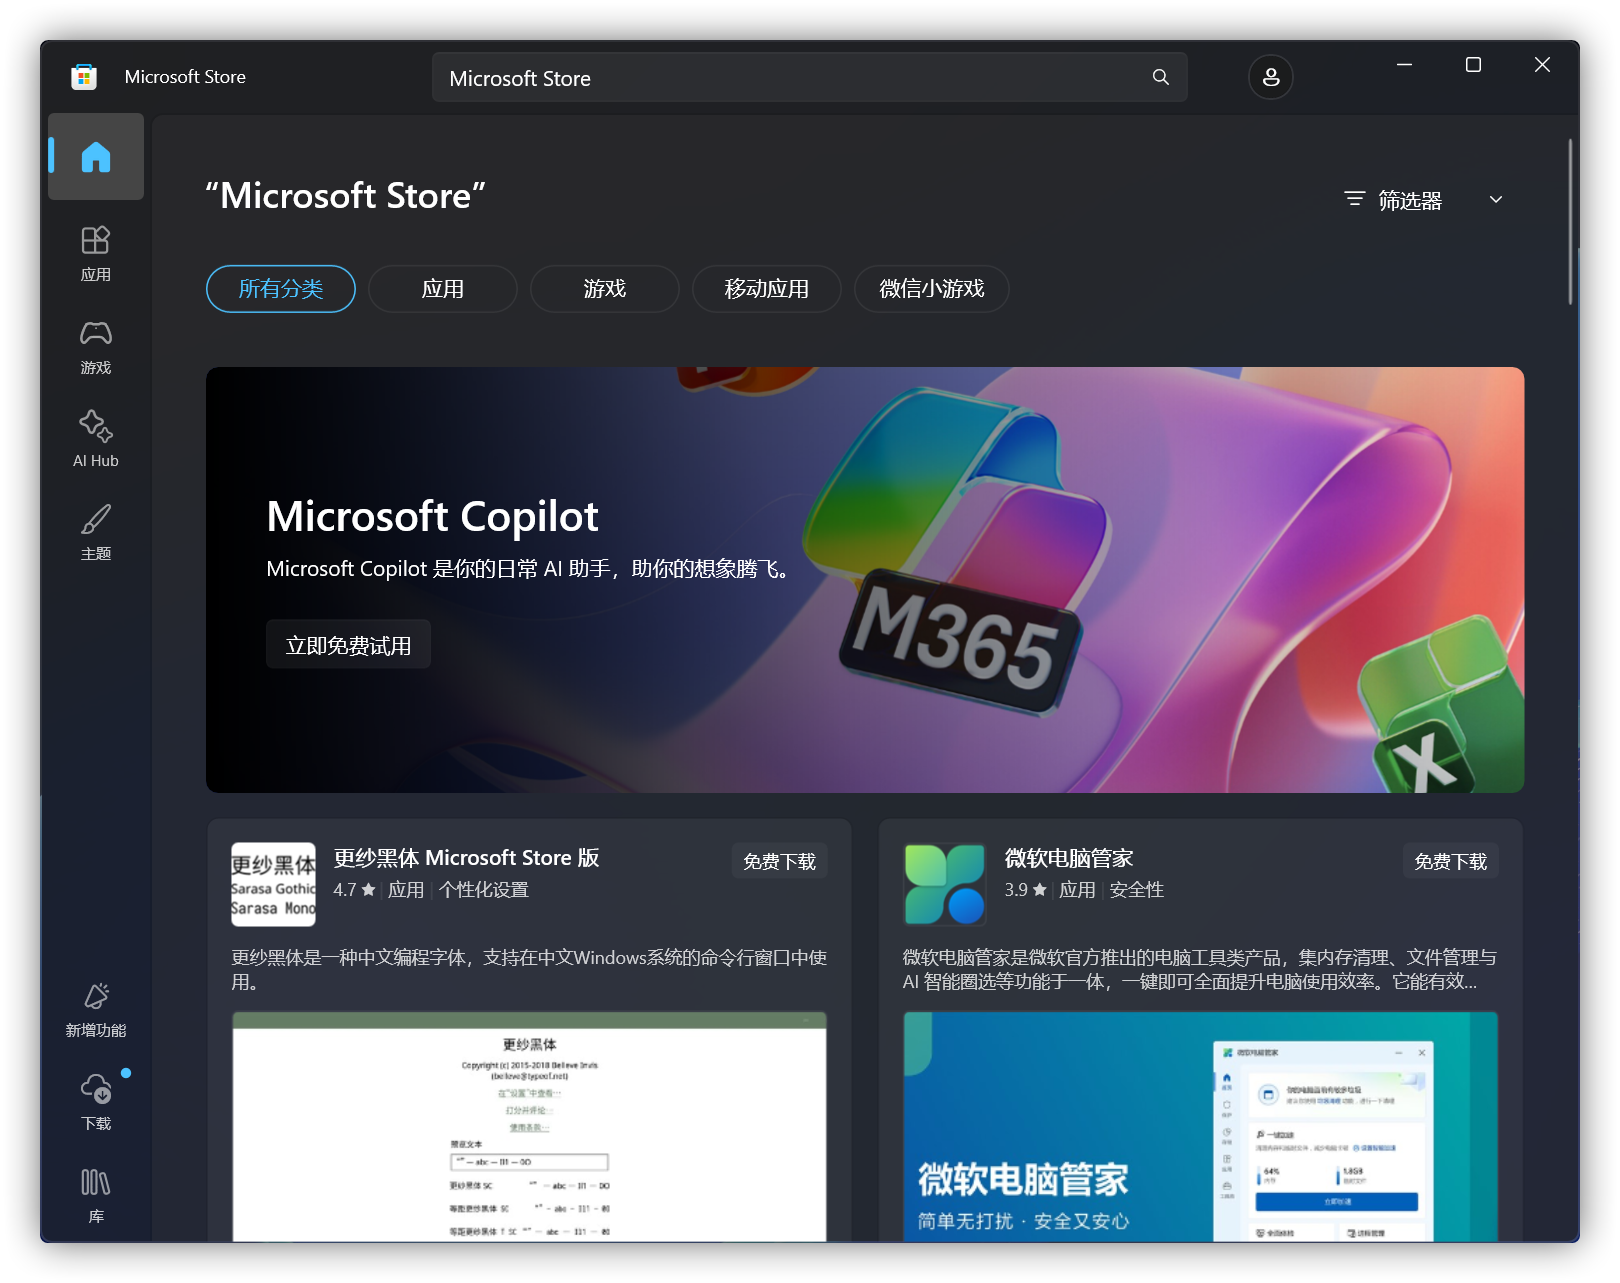Open the 微软电脑管家 screenshot preview
Viewport: 1620px width, 1283px height.
[x=1201, y=1126]
